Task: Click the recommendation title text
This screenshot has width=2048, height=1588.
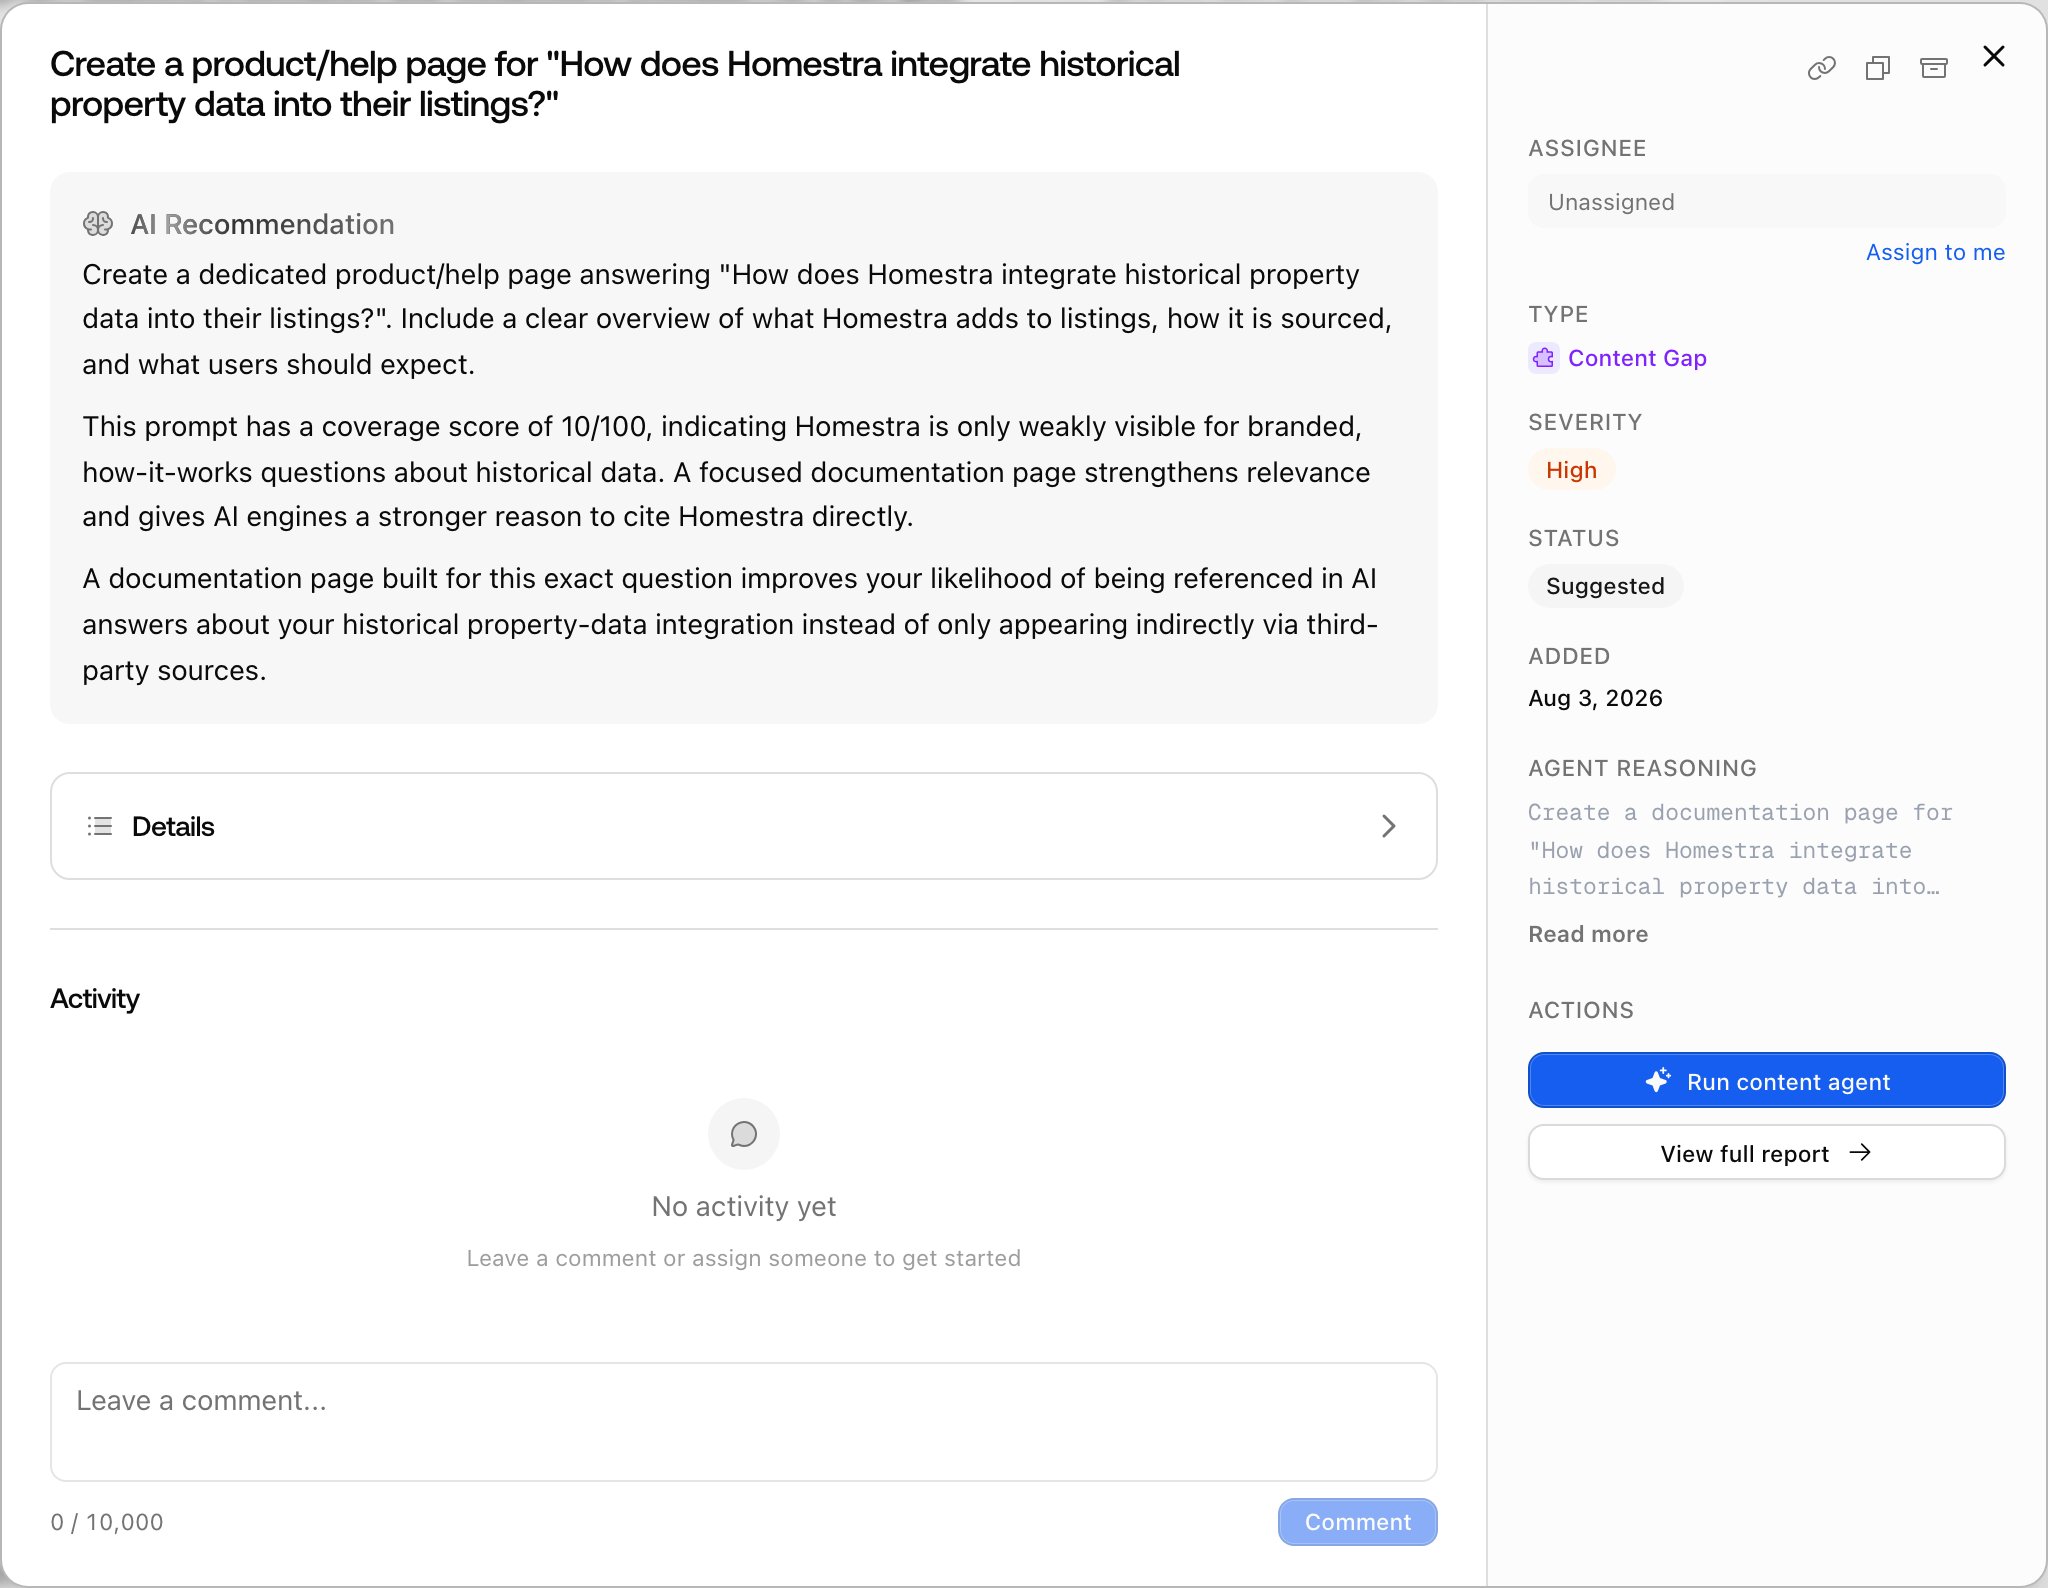Action: (x=615, y=84)
